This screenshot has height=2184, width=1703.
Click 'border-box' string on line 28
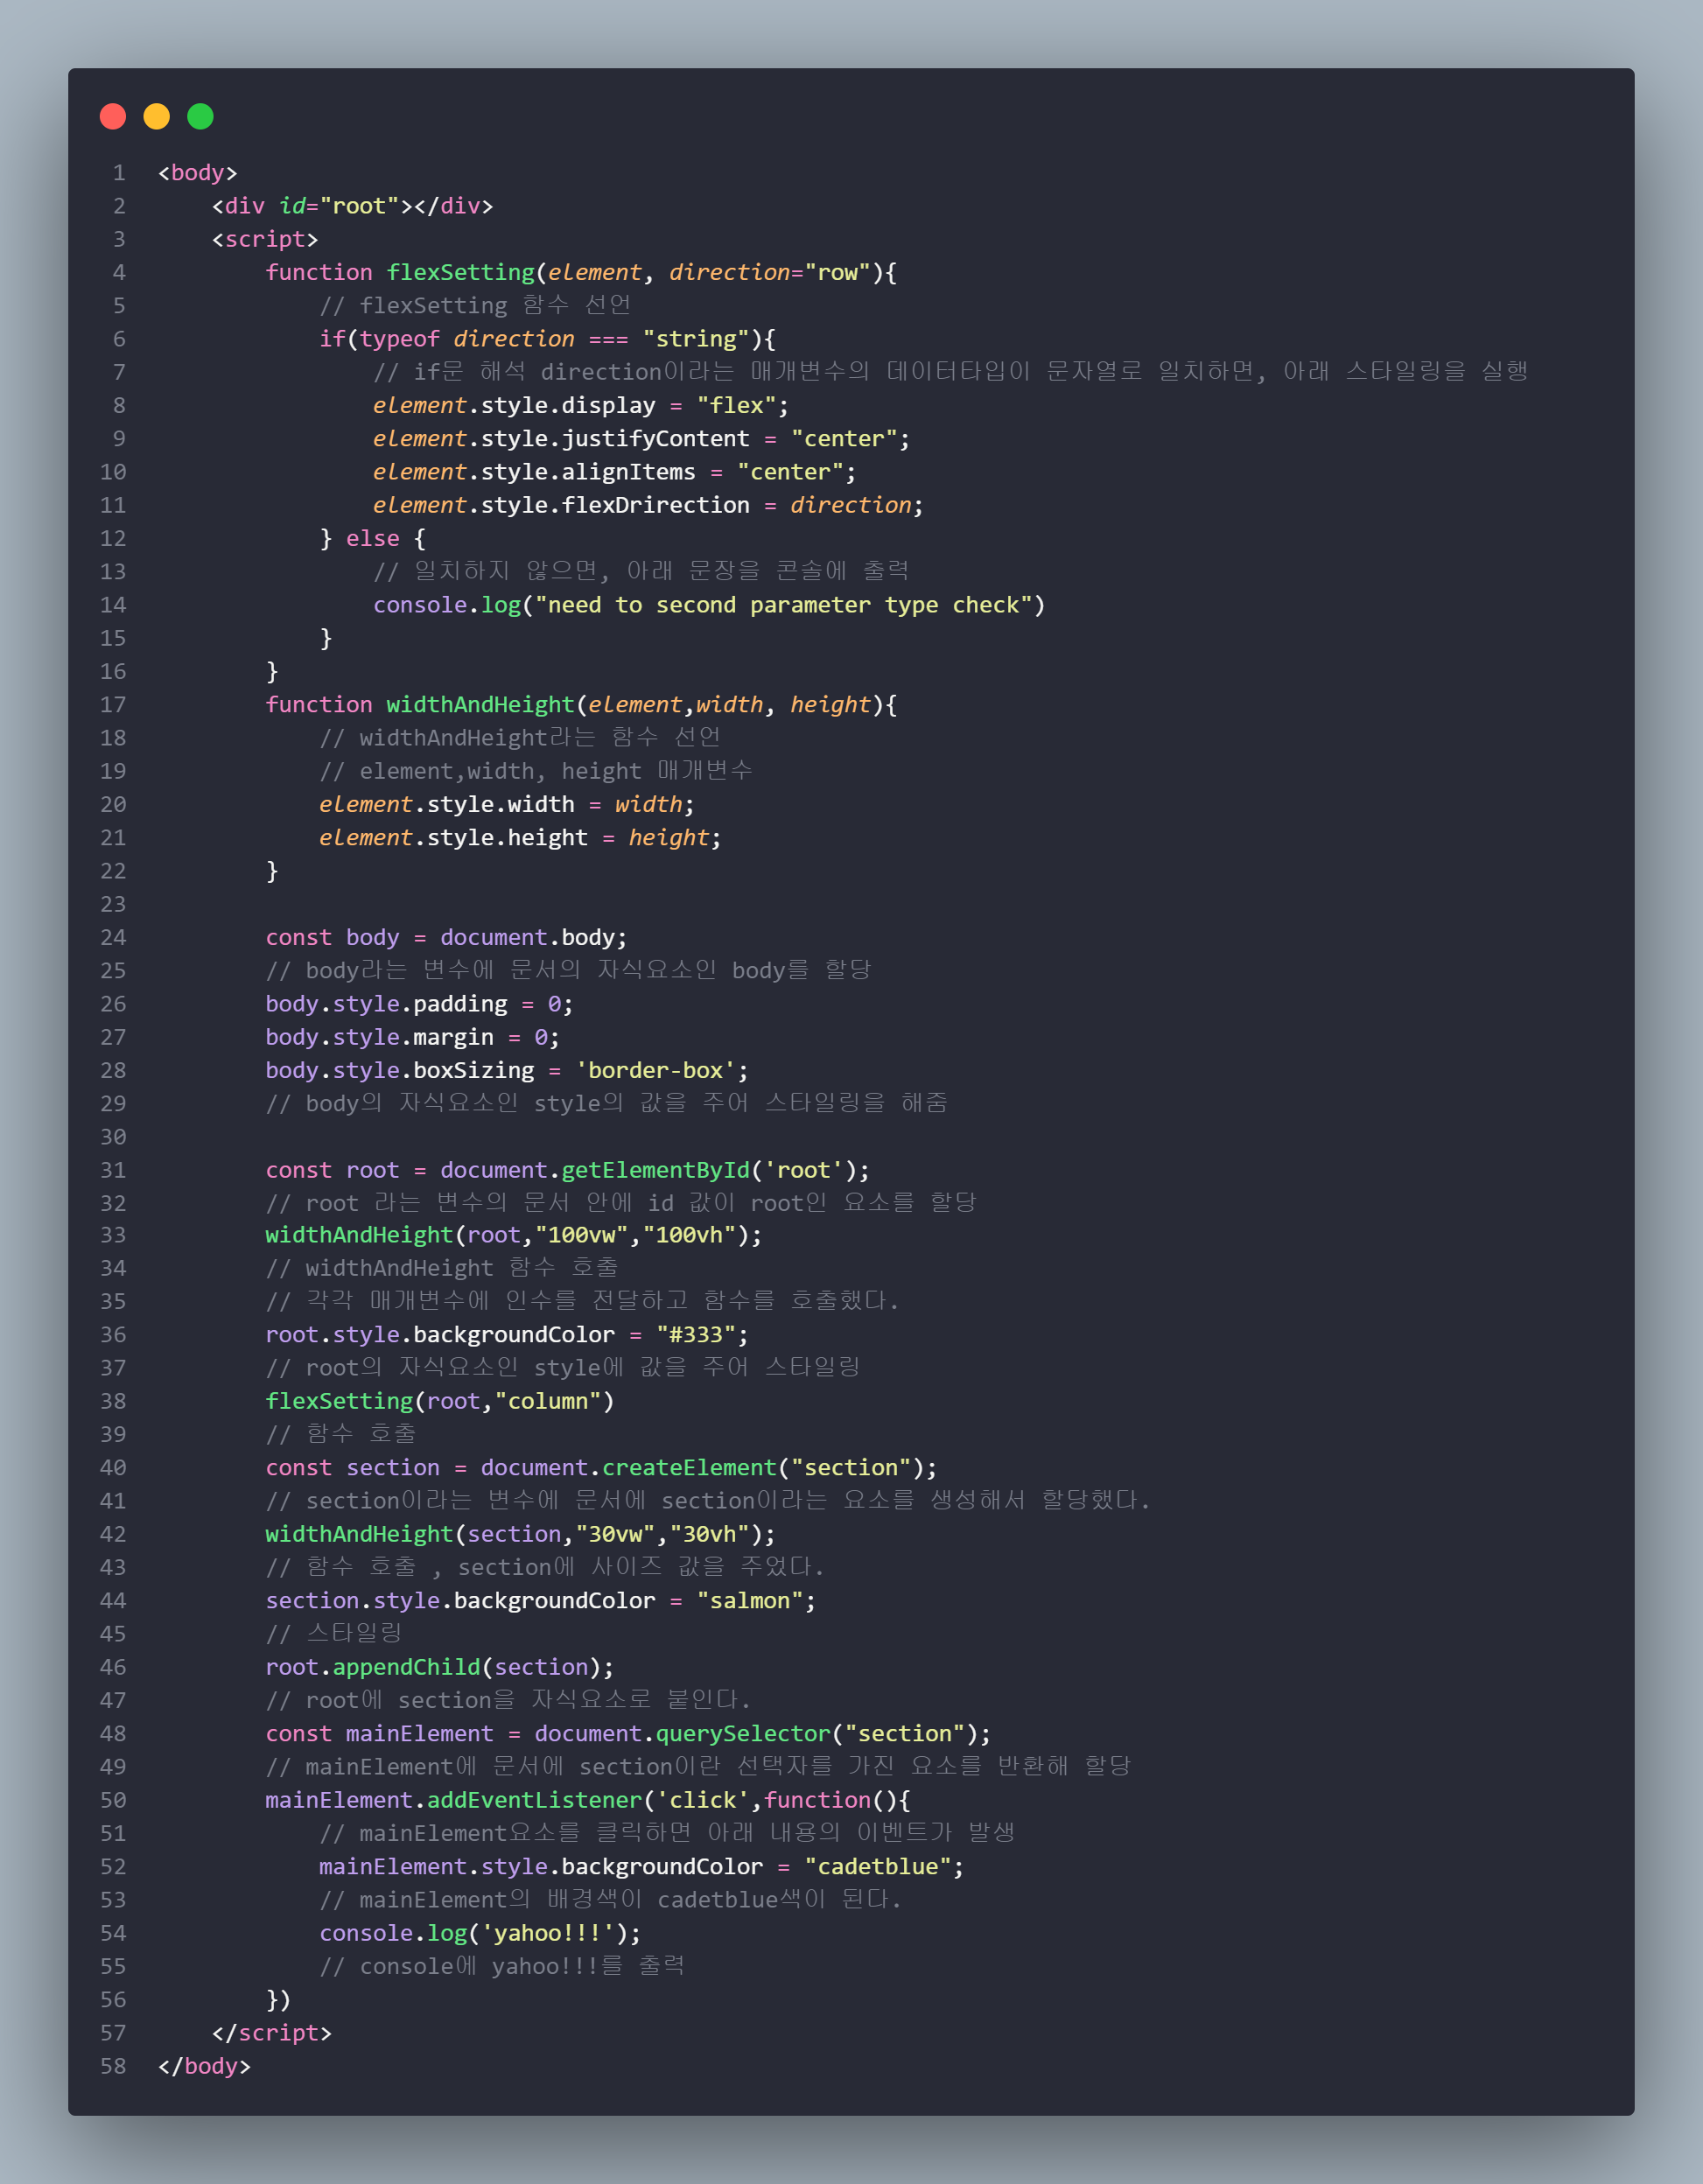[655, 1070]
